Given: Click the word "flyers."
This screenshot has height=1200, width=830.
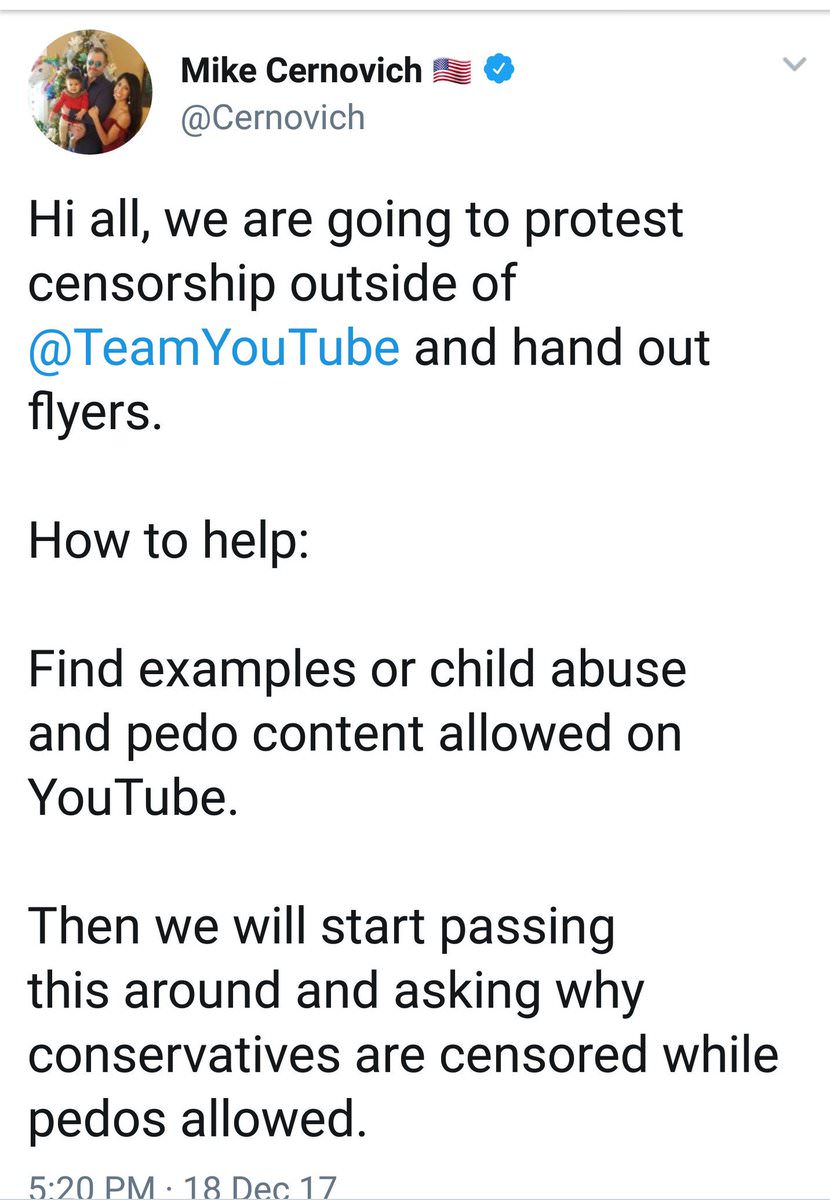Looking at the screenshot, I should (x=94, y=412).
